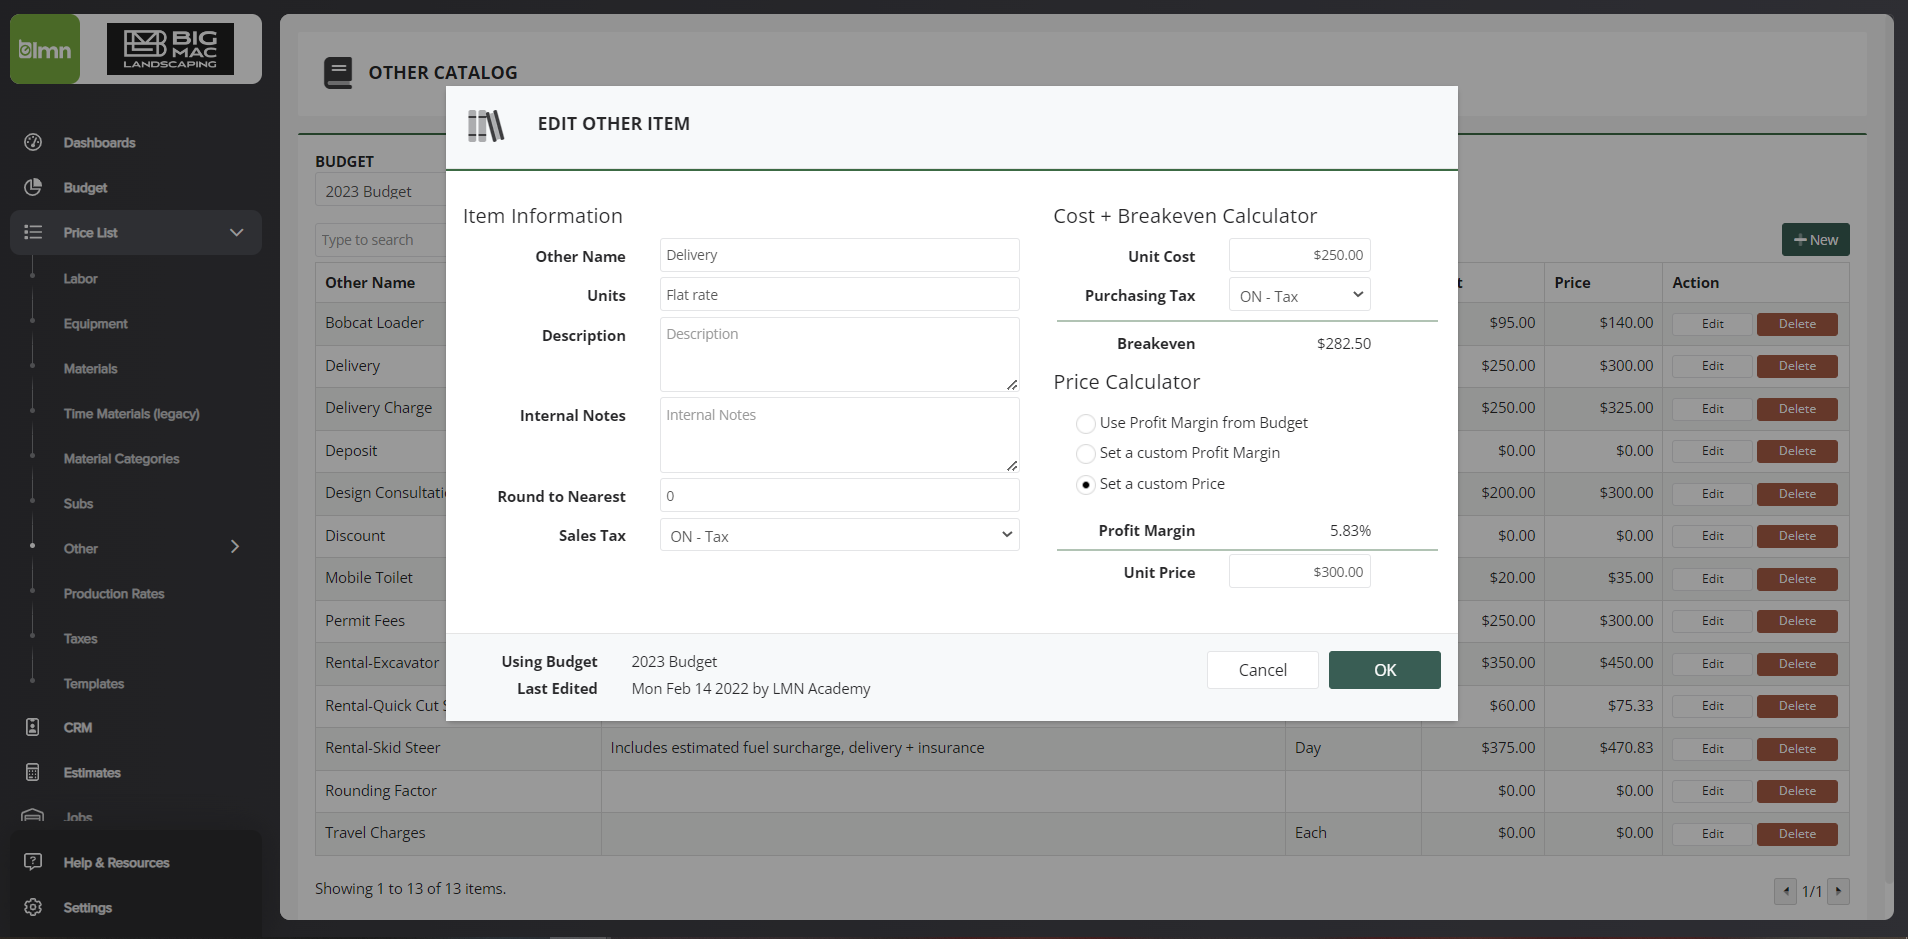This screenshot has height=939, width=1908.
Task: Delete the Deposit row
Action: [x=1797, y=451]
